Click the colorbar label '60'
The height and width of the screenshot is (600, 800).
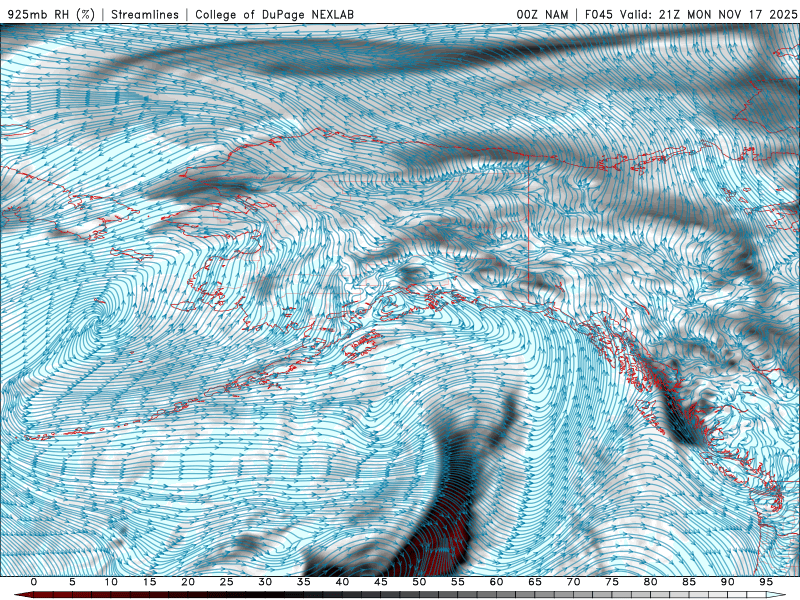coord(496,582)
